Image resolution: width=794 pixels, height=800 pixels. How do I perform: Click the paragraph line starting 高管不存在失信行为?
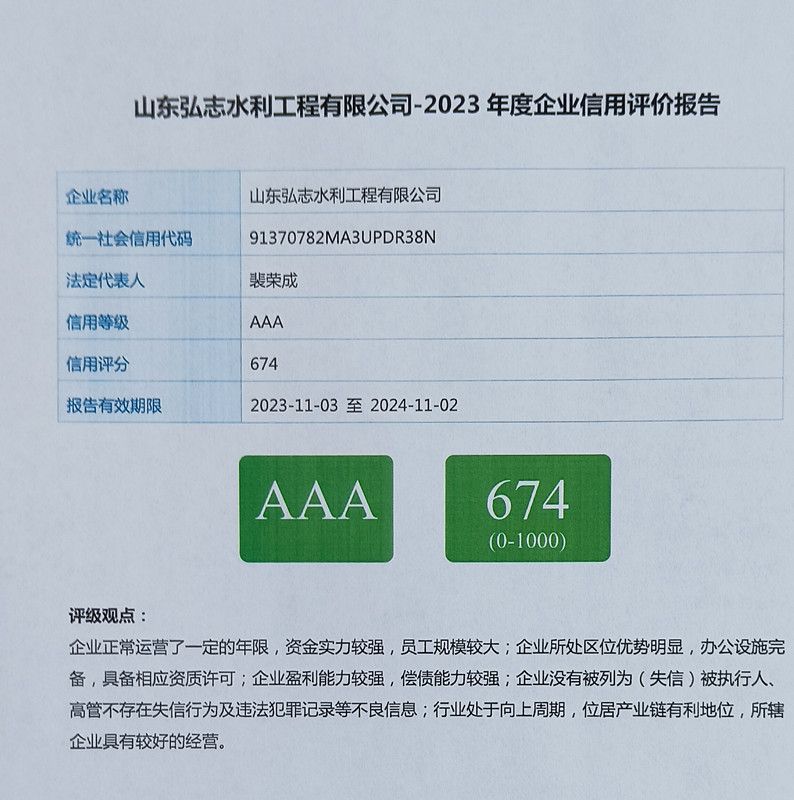point(427,710)
